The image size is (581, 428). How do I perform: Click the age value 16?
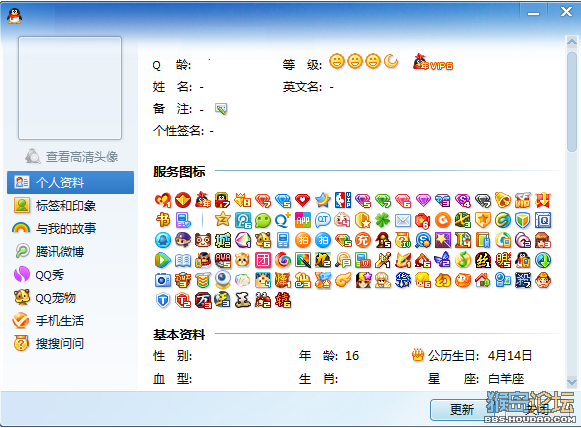pyautogui.click(x=352, y=356)
